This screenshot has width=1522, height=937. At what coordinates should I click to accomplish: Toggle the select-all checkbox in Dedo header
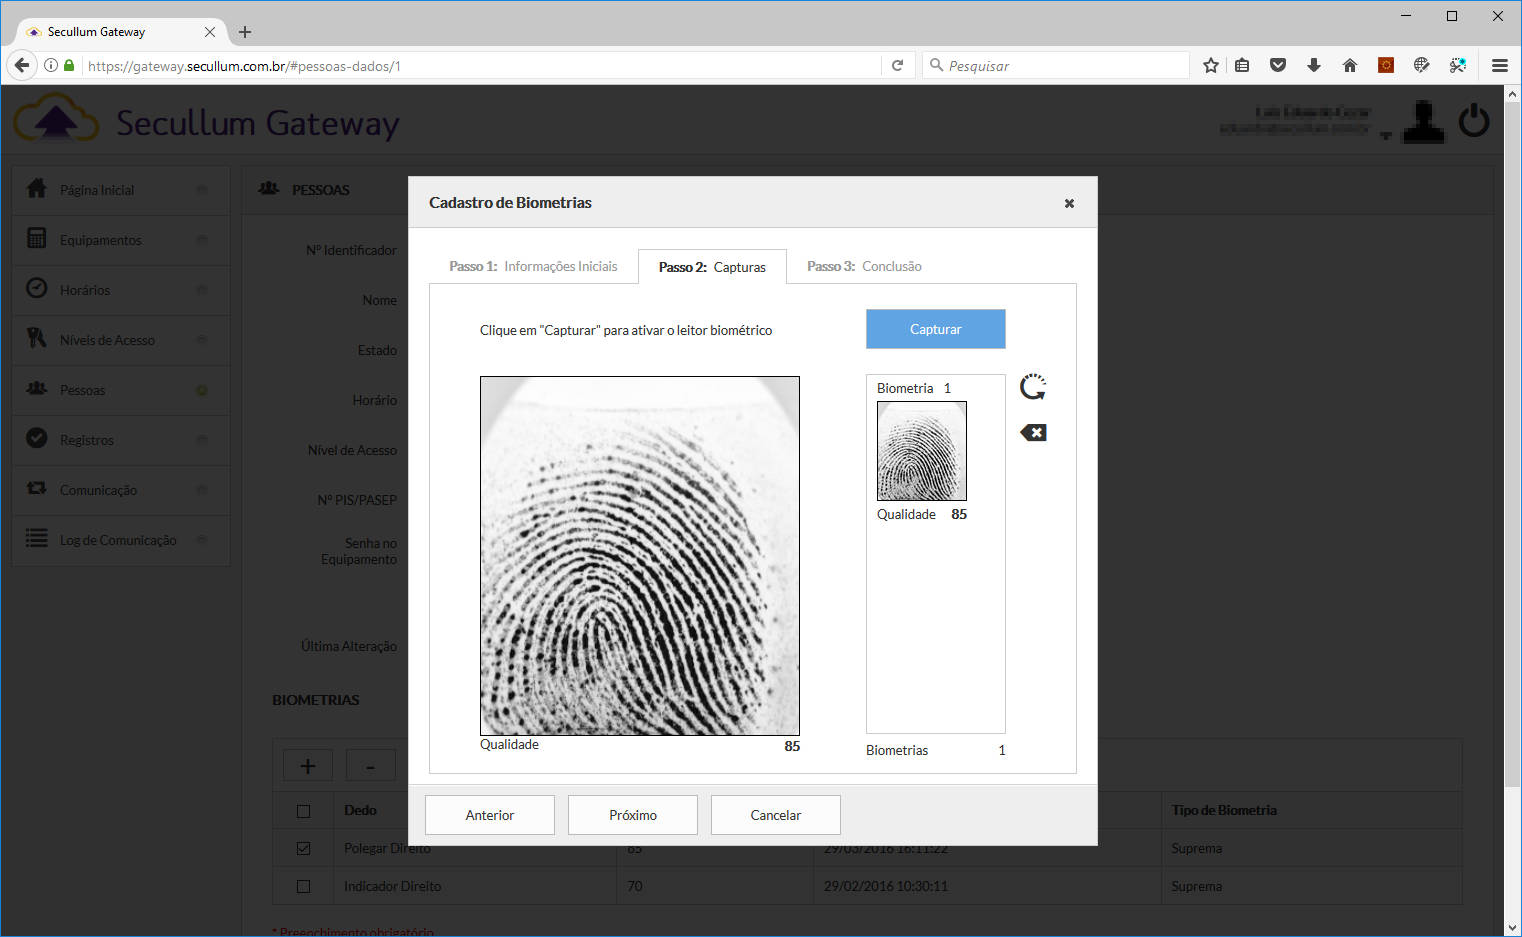click(304, 811)
